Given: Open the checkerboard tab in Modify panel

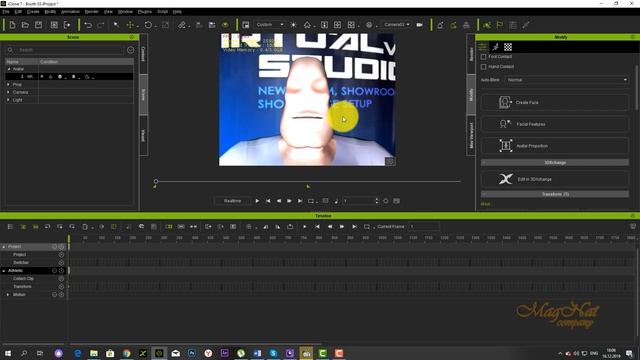Looking at the screenshot, I should (508, 47).
